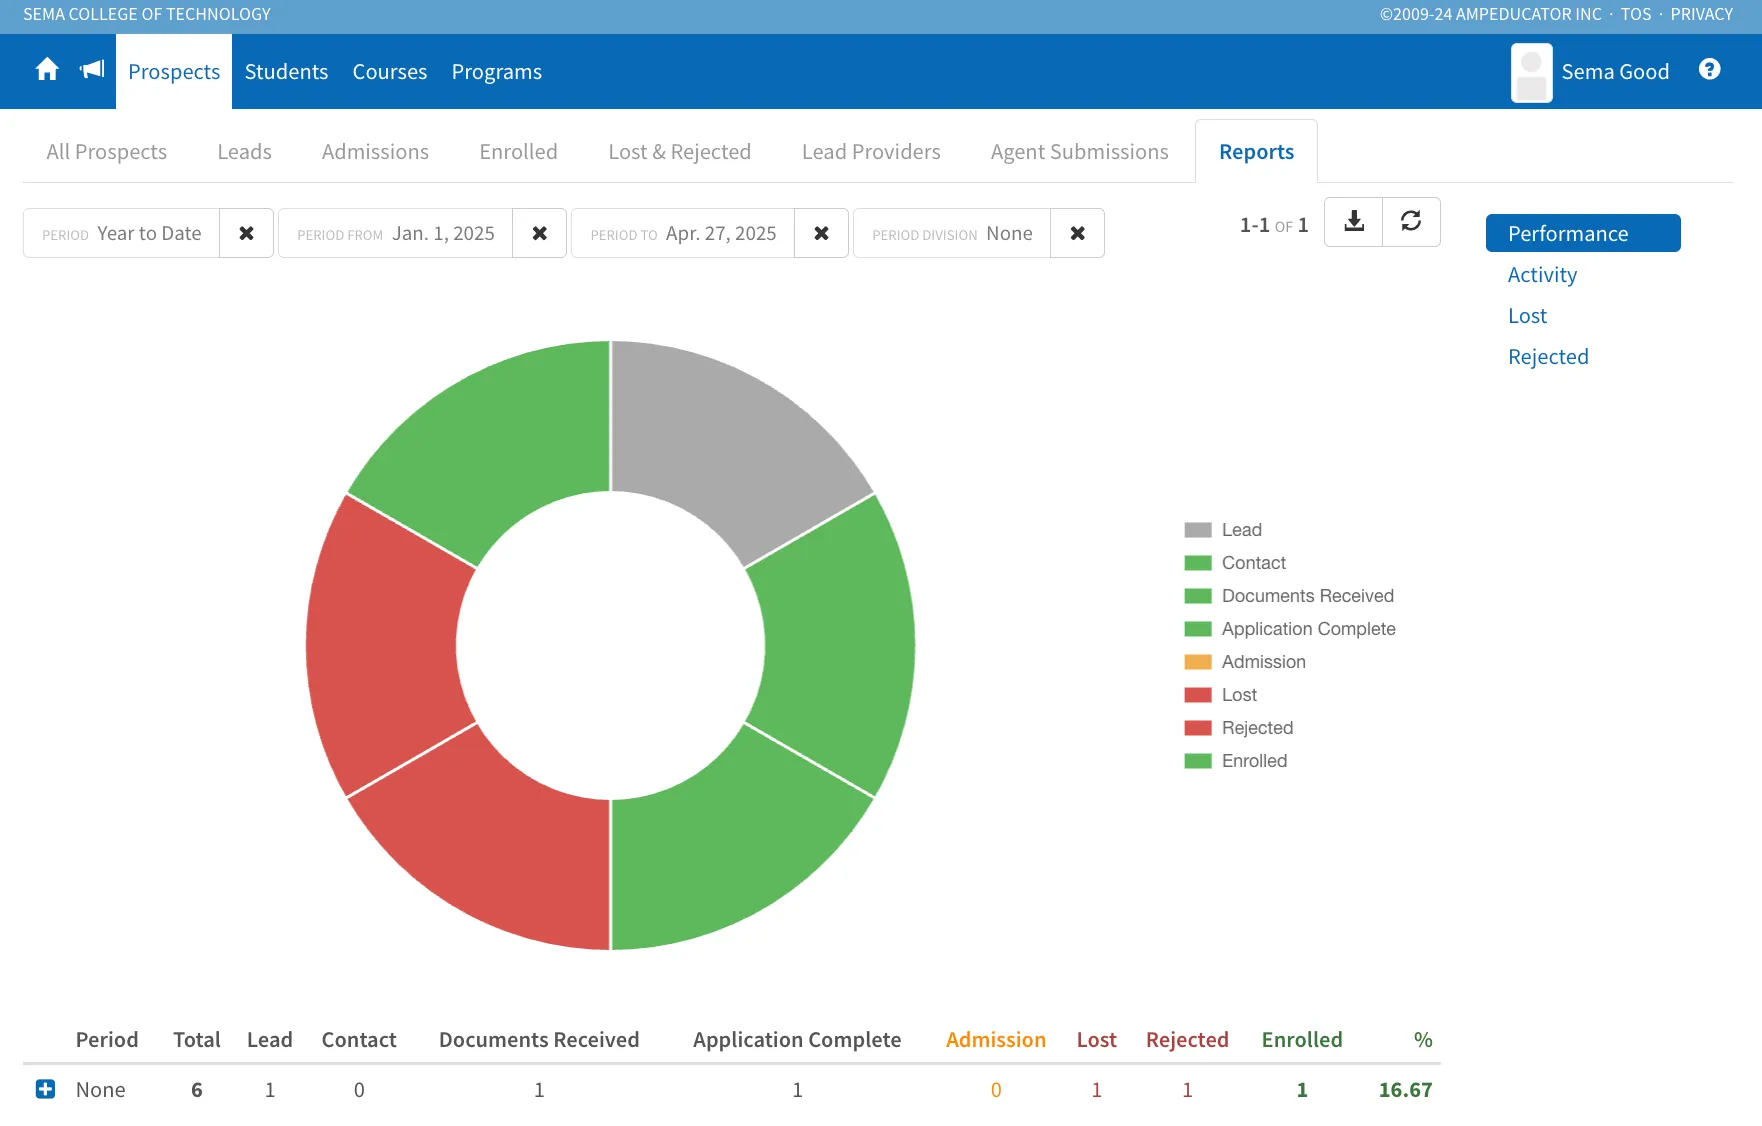Open the Students menu
Viewport: 1762px width, 1126px height.
(286, 72)
